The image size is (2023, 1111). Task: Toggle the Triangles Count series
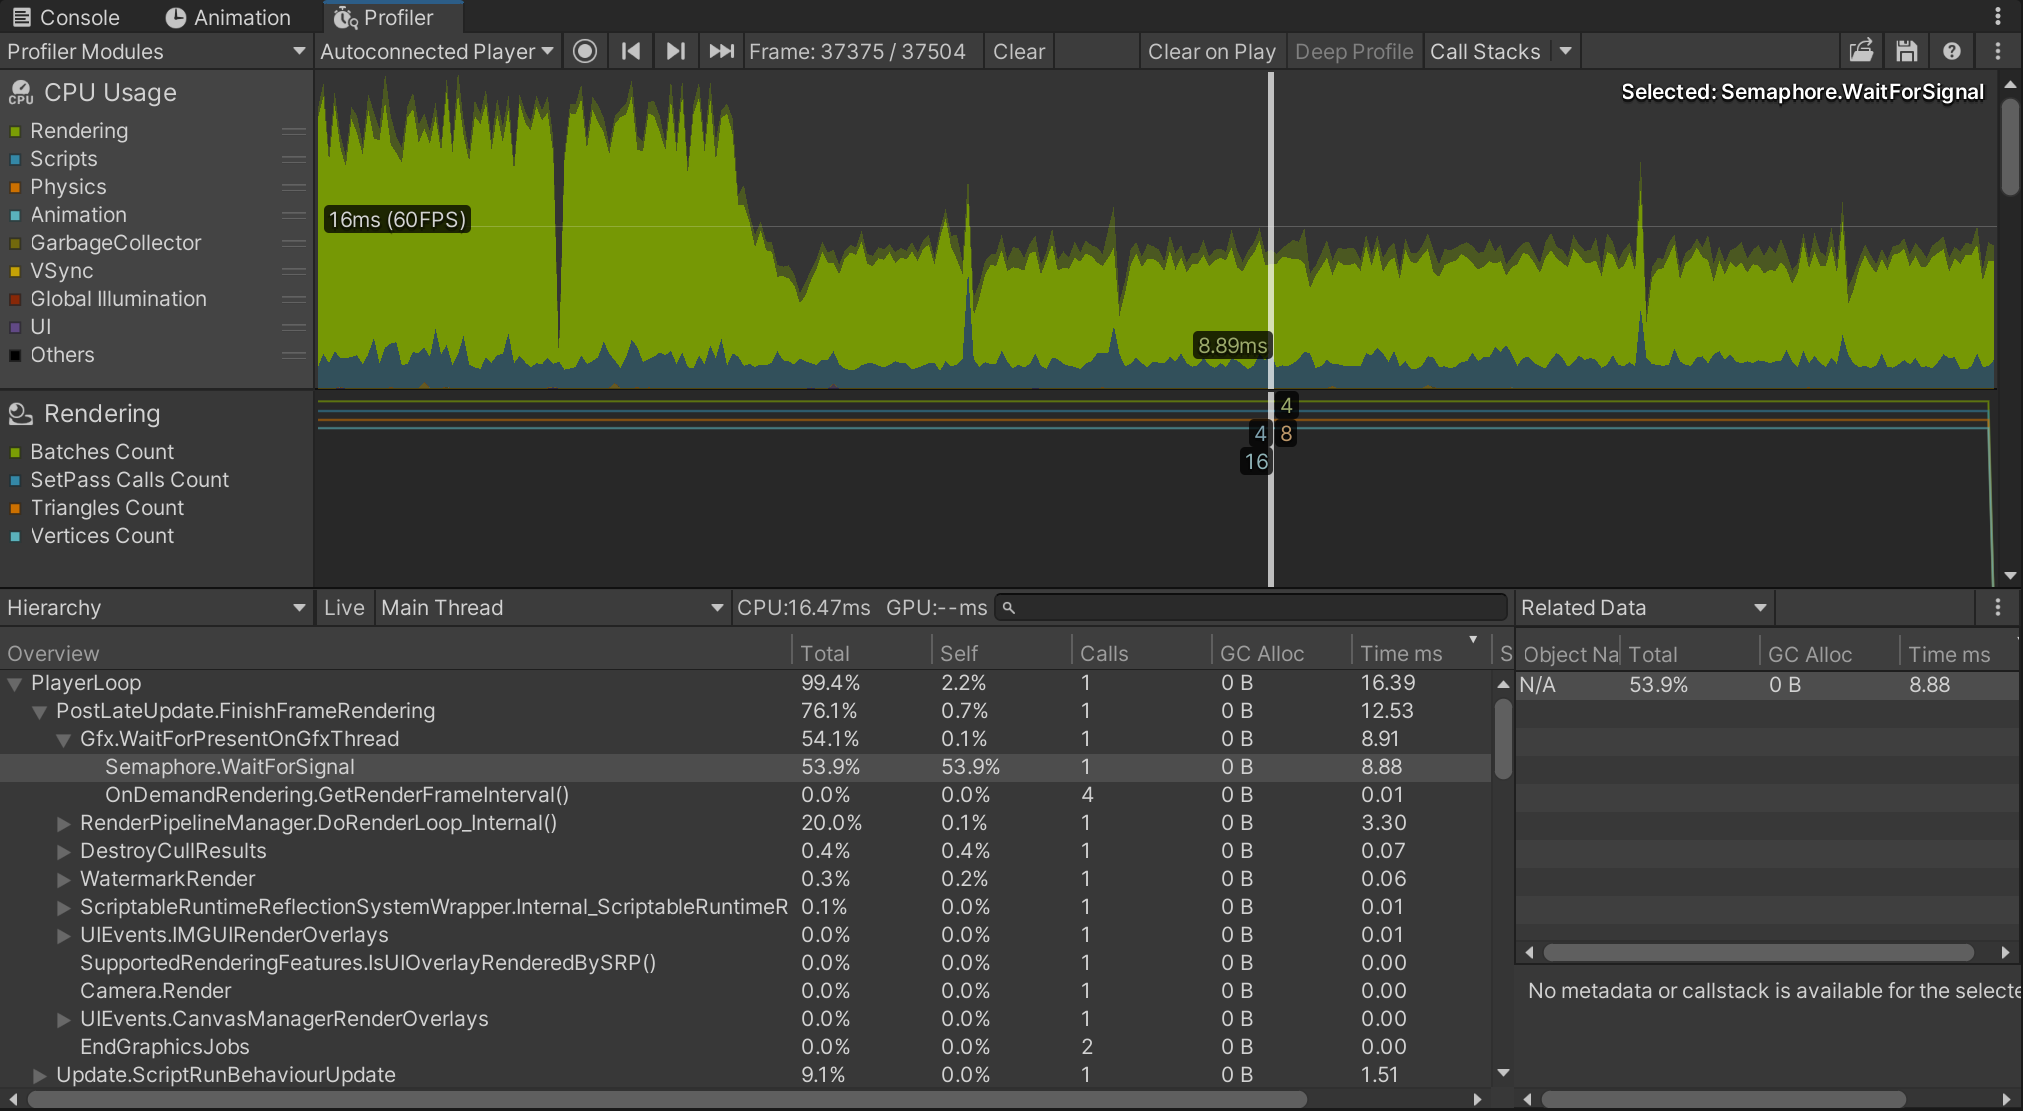[15, 508]
